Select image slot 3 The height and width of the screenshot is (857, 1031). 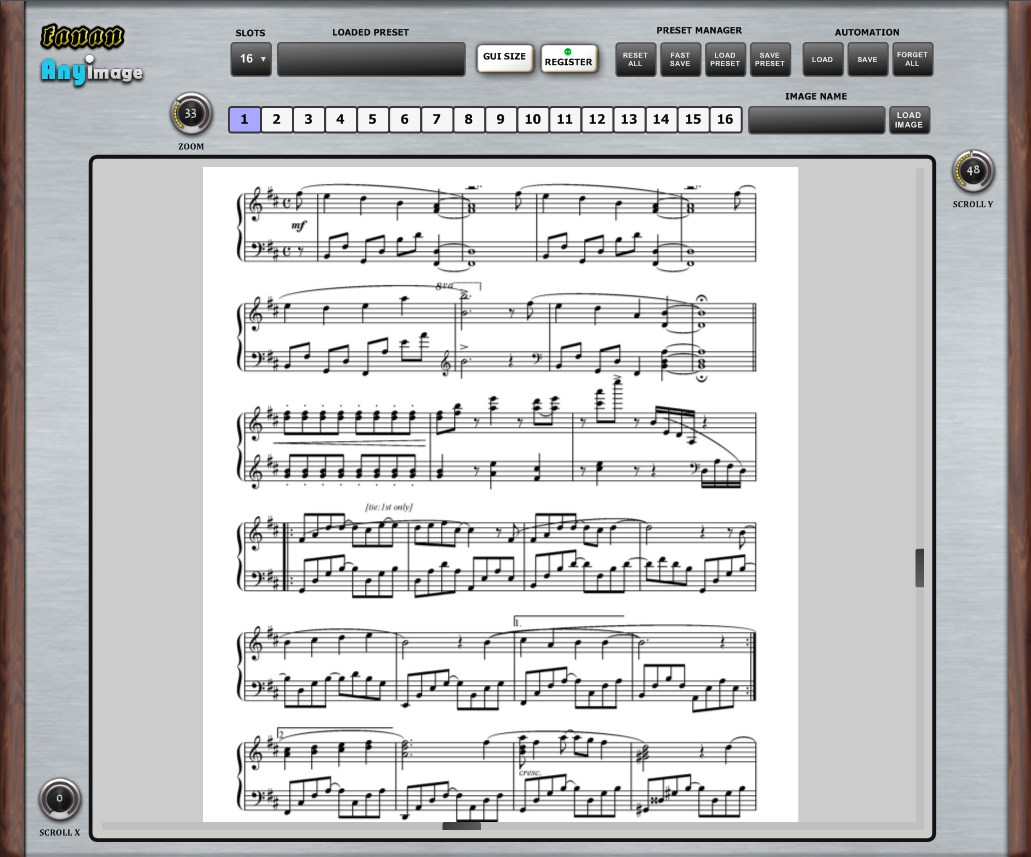coord(308,120)
